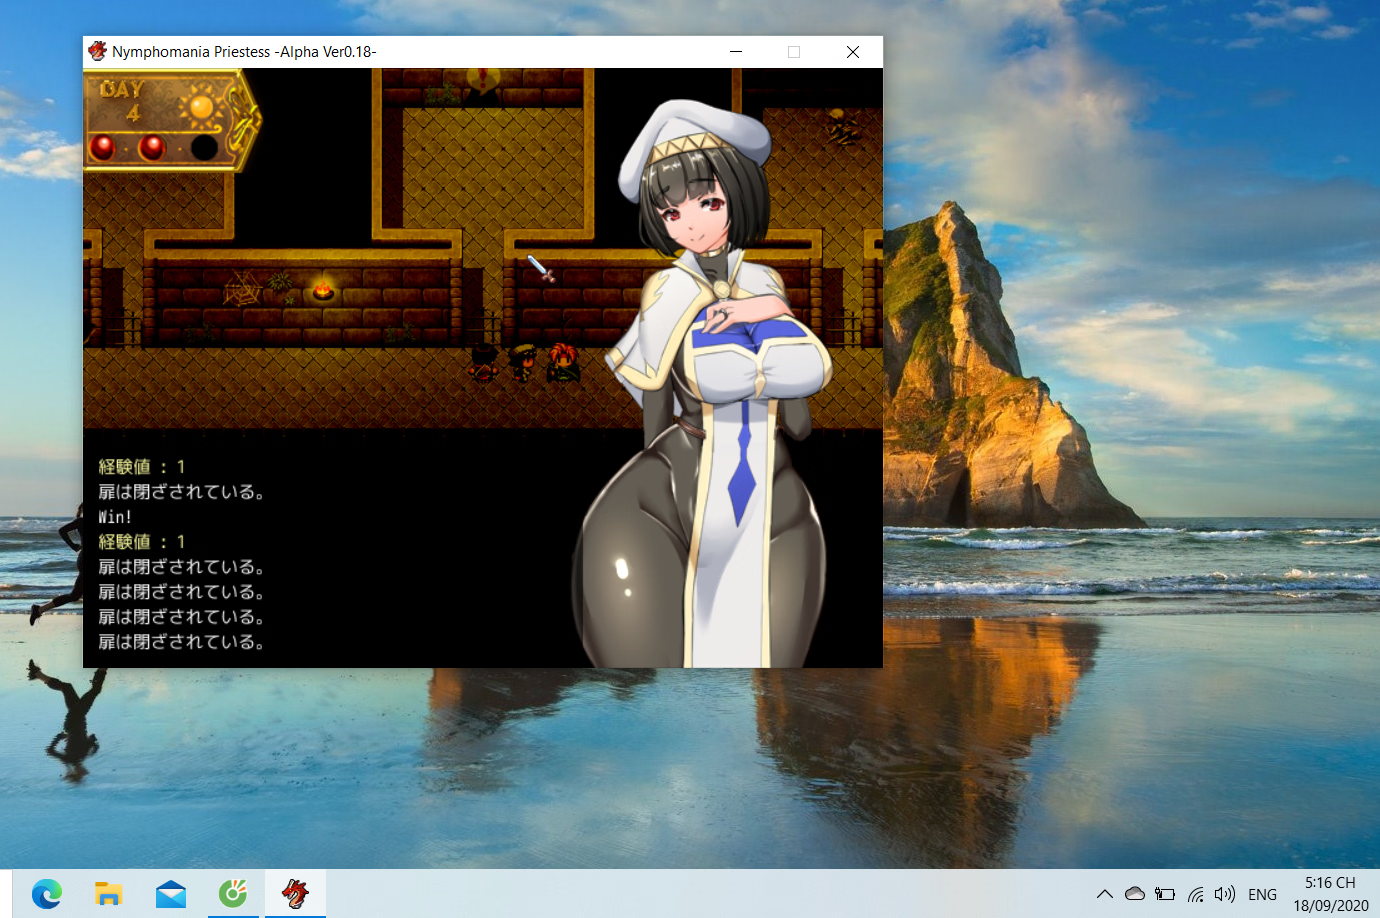This screenshot has width=1380, height=918.
Task: Open the Mail app on taskbar
Action: pyautogui.click(x=171, y=894)
